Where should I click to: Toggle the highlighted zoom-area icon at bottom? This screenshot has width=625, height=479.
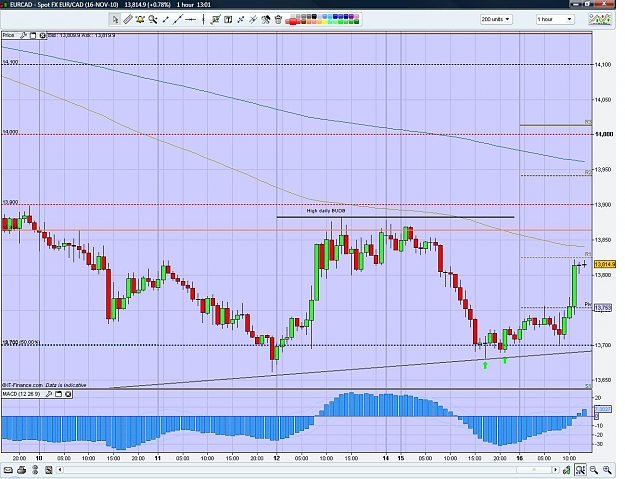point(580,470)
